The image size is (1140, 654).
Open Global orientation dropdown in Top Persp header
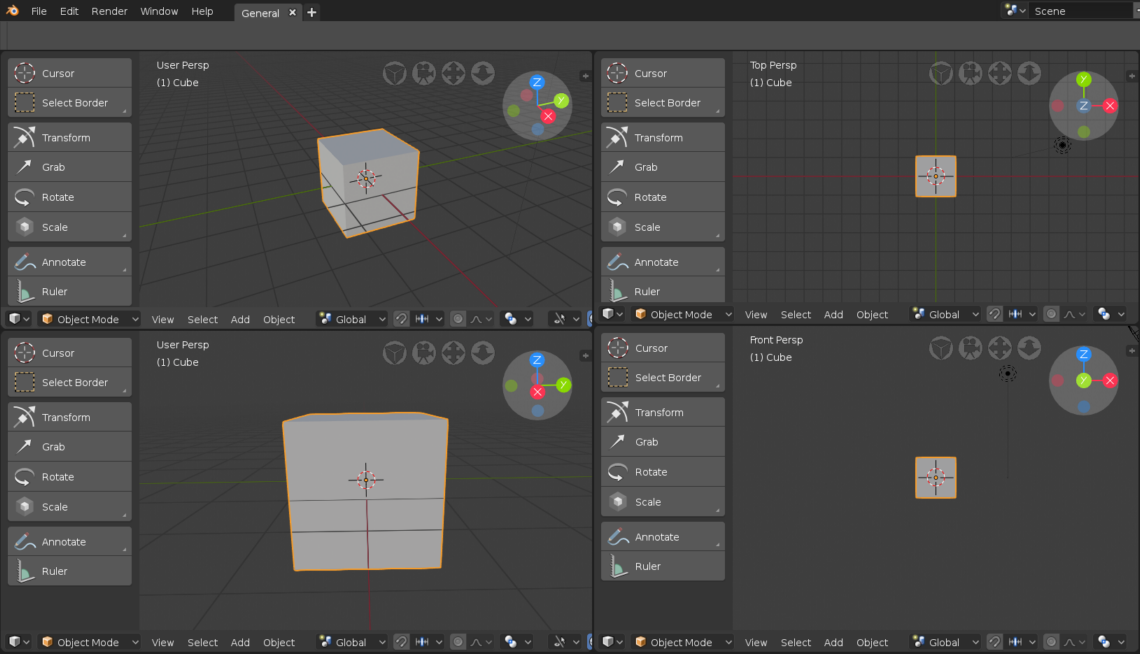945,314
